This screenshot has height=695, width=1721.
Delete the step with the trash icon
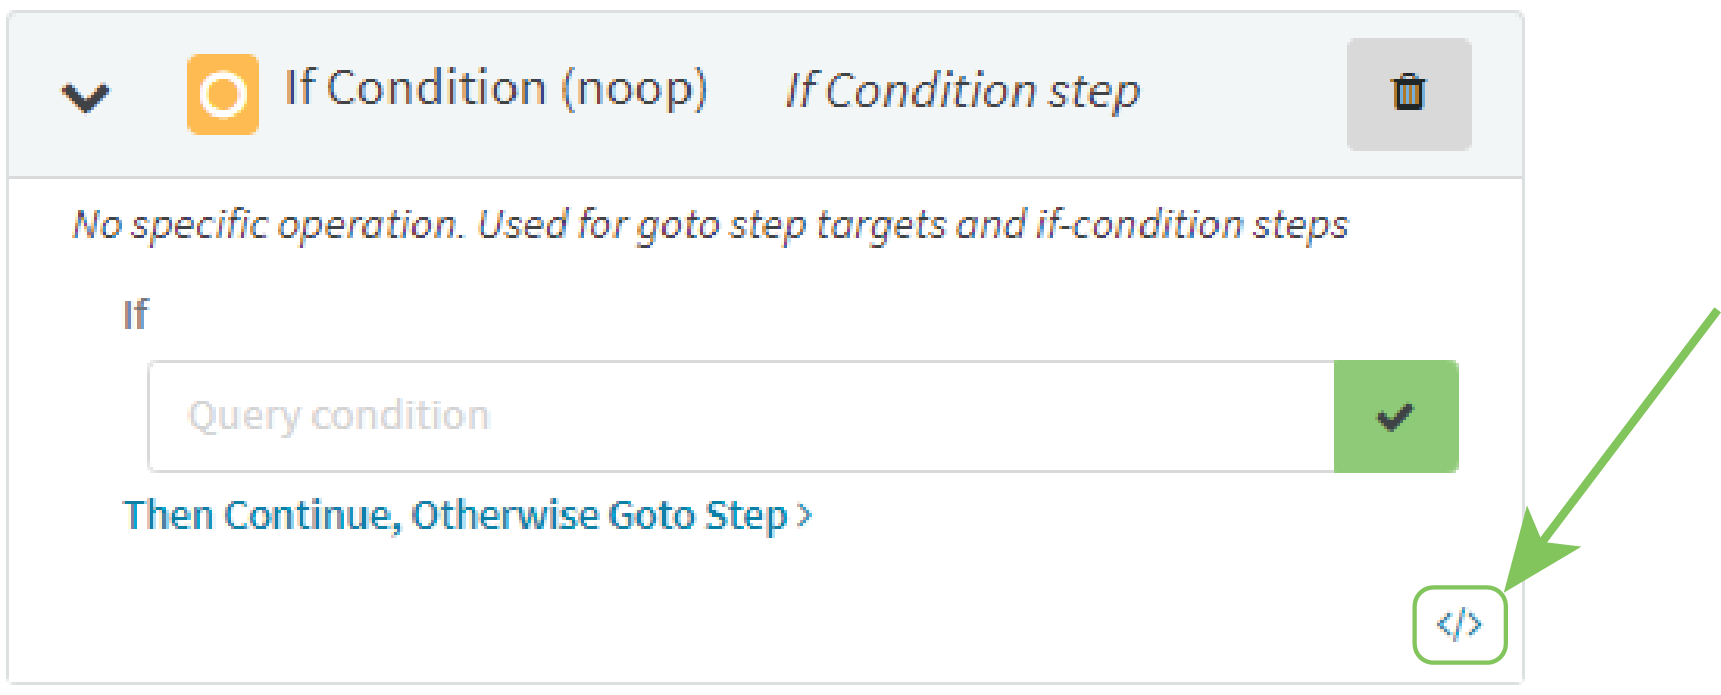point(1408,92)
